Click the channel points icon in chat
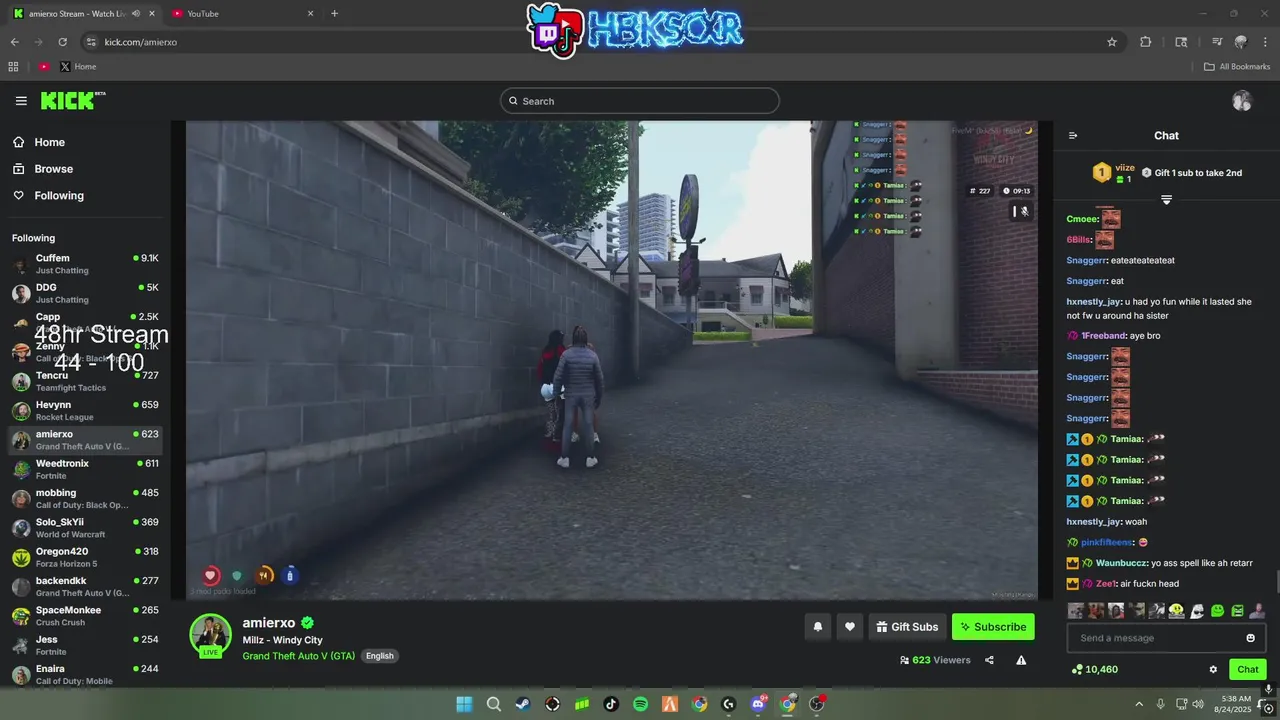This screenshot has width=1280, height=720. (1077, 670)
